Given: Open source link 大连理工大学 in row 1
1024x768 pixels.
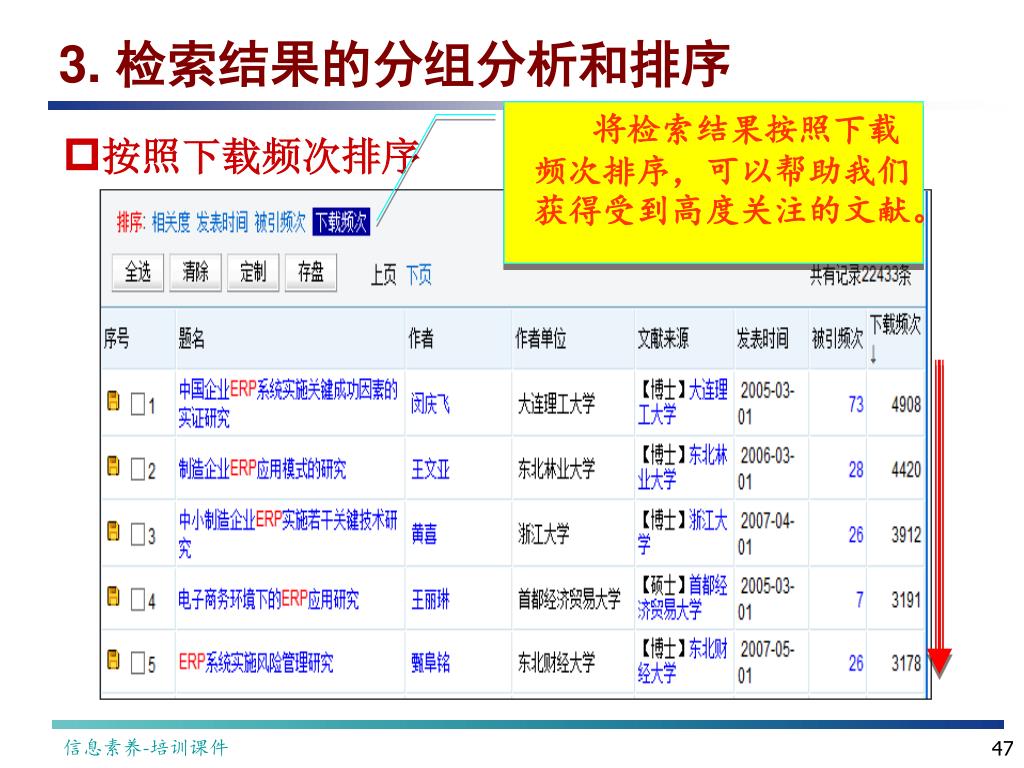Looking at the screenshot, I should 682,402.
